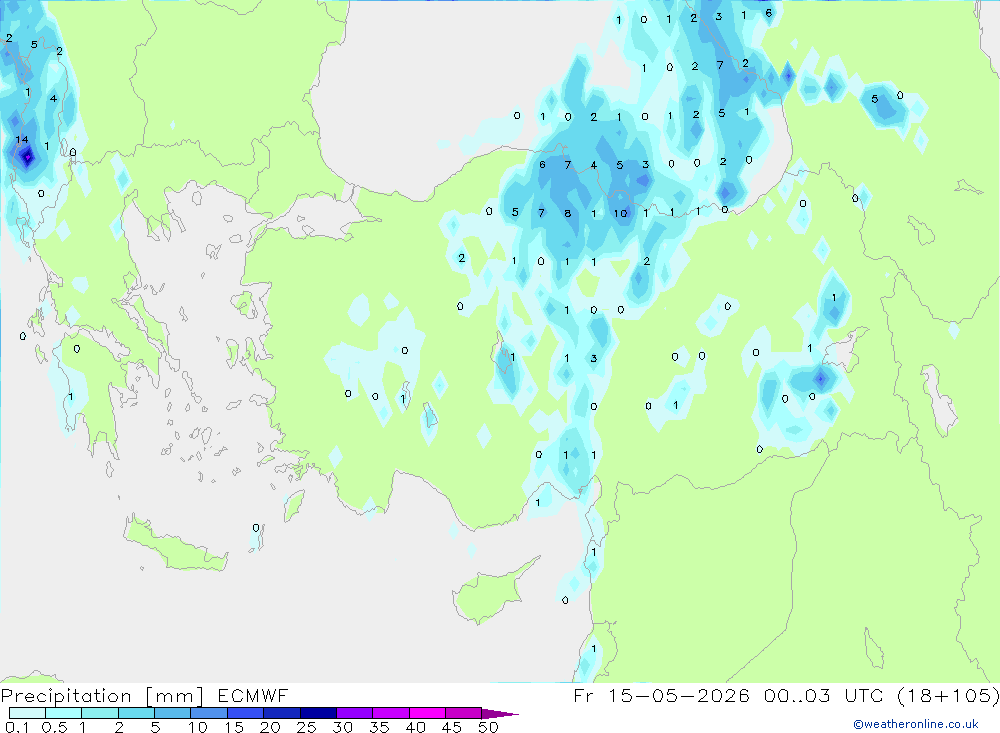Pick the 45–50 mm legend color box
The width and height of the screenshot is (1000, 733).
tap(463, 713)
